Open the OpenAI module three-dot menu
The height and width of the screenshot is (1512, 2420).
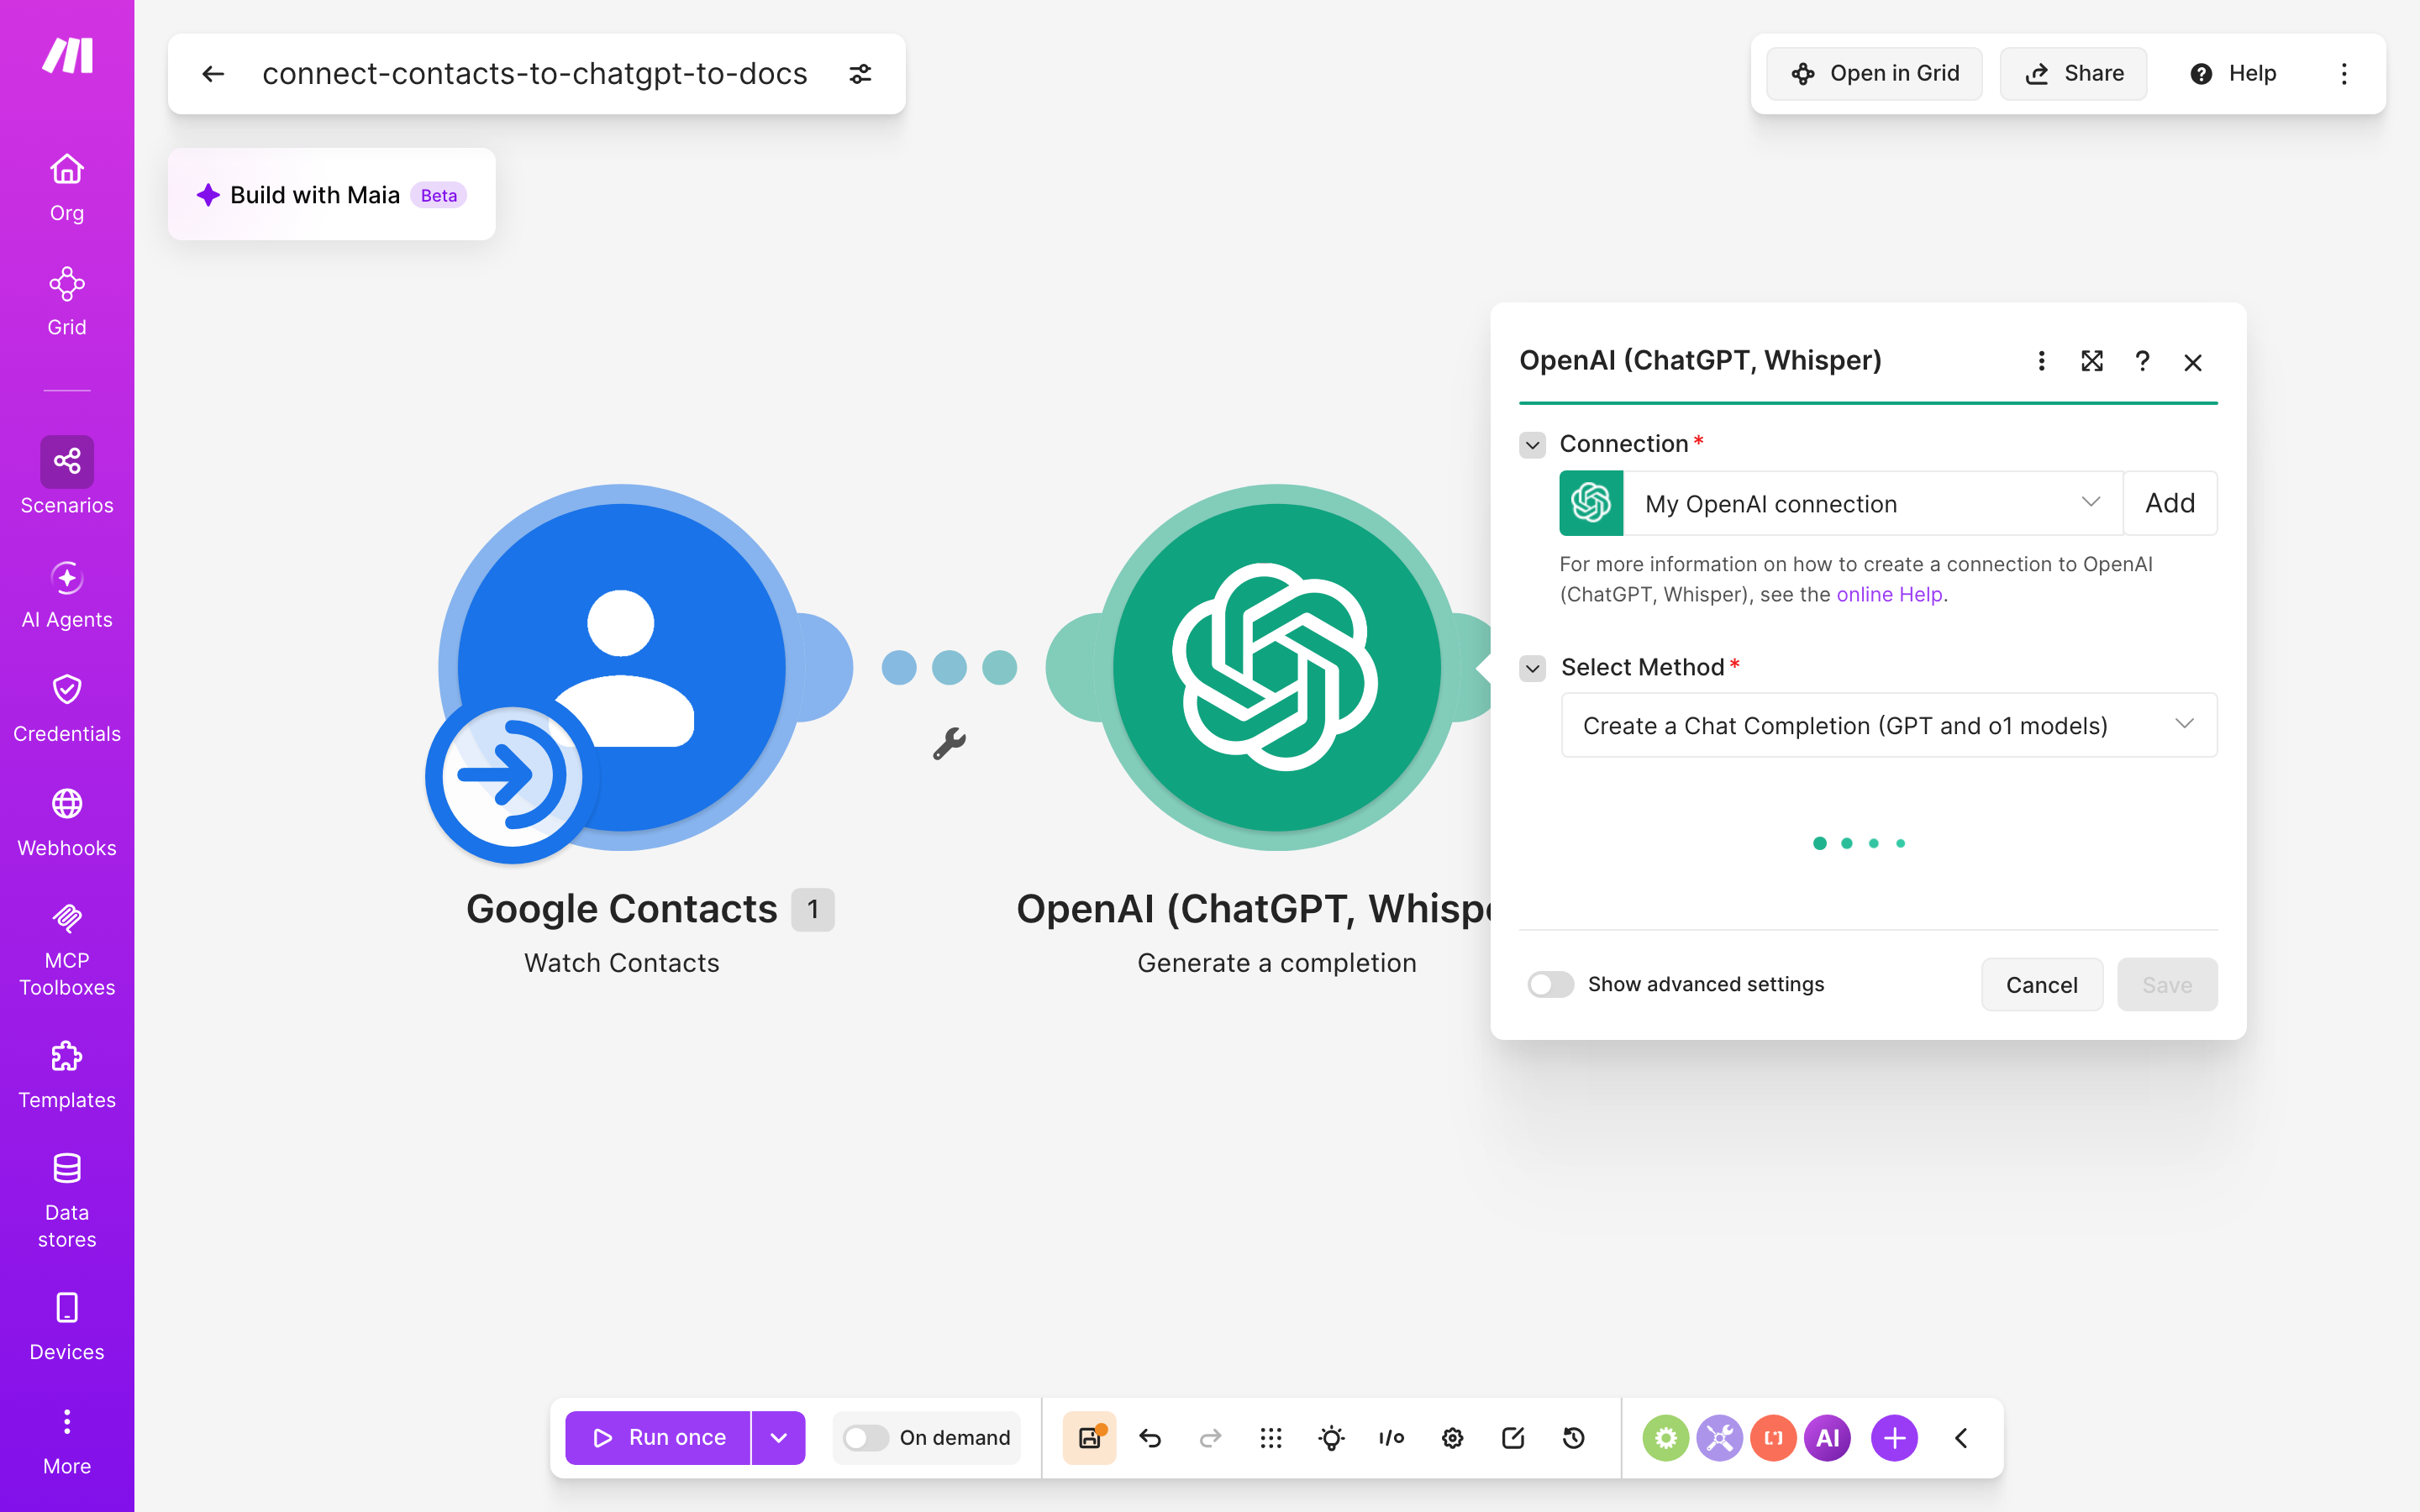point(2041,361)
